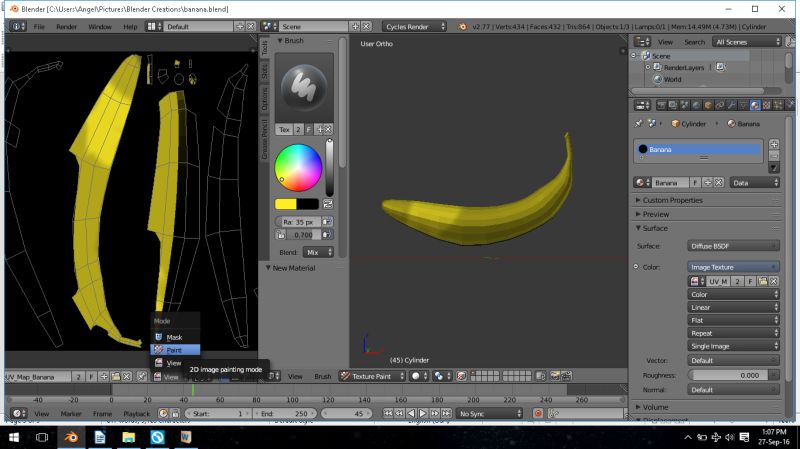Viewport: 800px width, 449px height.
Task: Click the timeline Play button
Action: click(x=423, y=413)
